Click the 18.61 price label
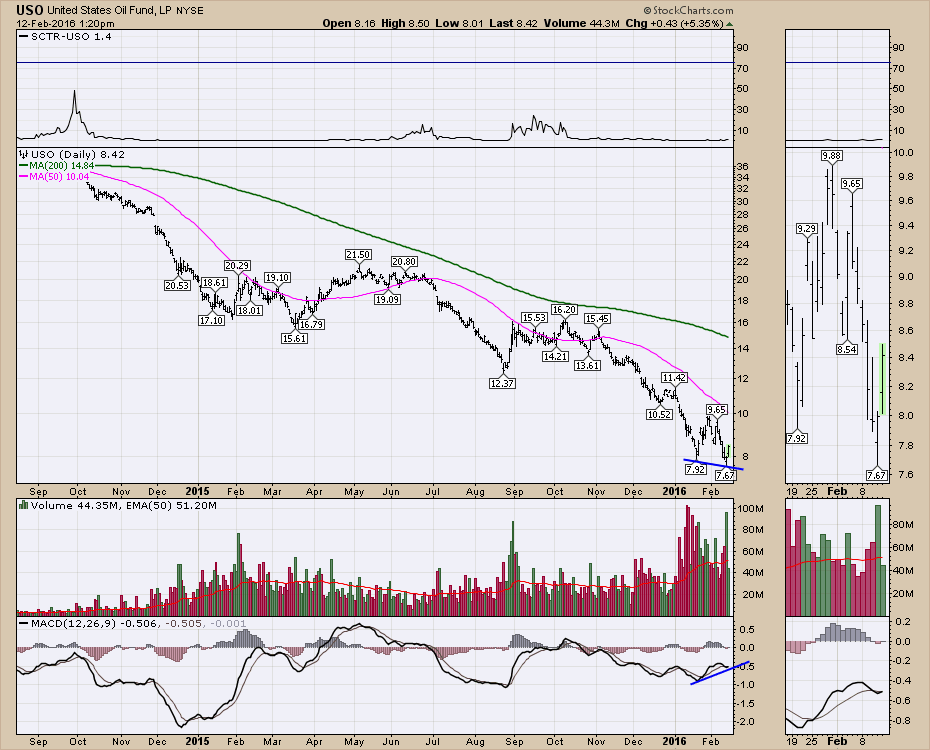The height and width of the screenshot is (750, 930). 214,282
